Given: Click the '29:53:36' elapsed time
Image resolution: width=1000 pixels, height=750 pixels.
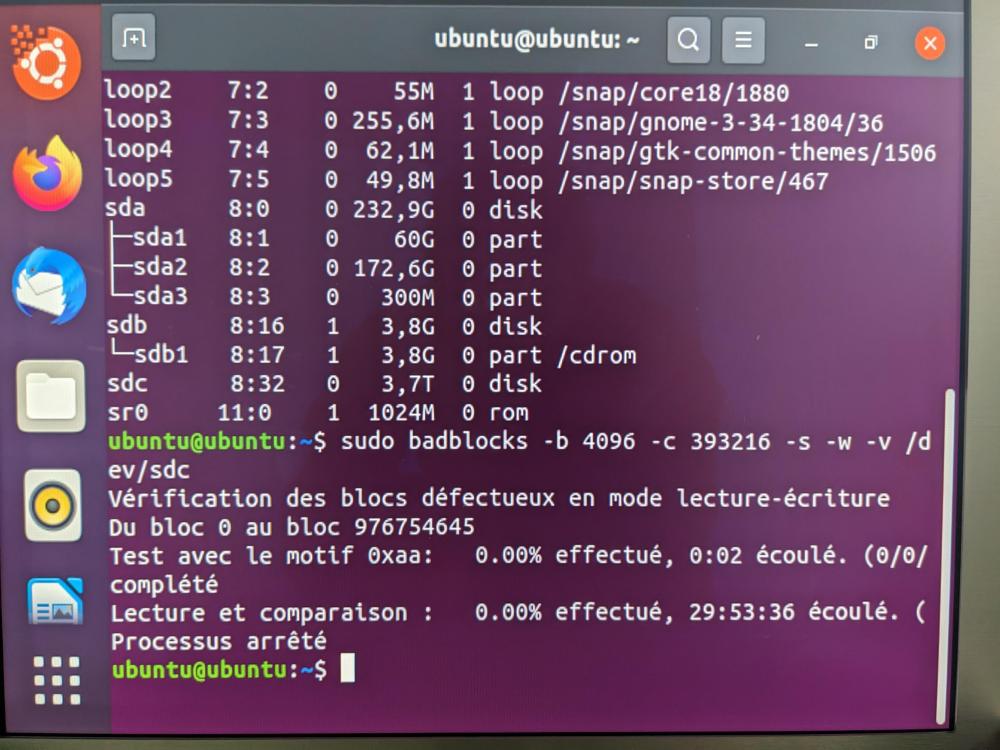Looking at the screenshot, I should pyautogui.click(x=742, y=612).
